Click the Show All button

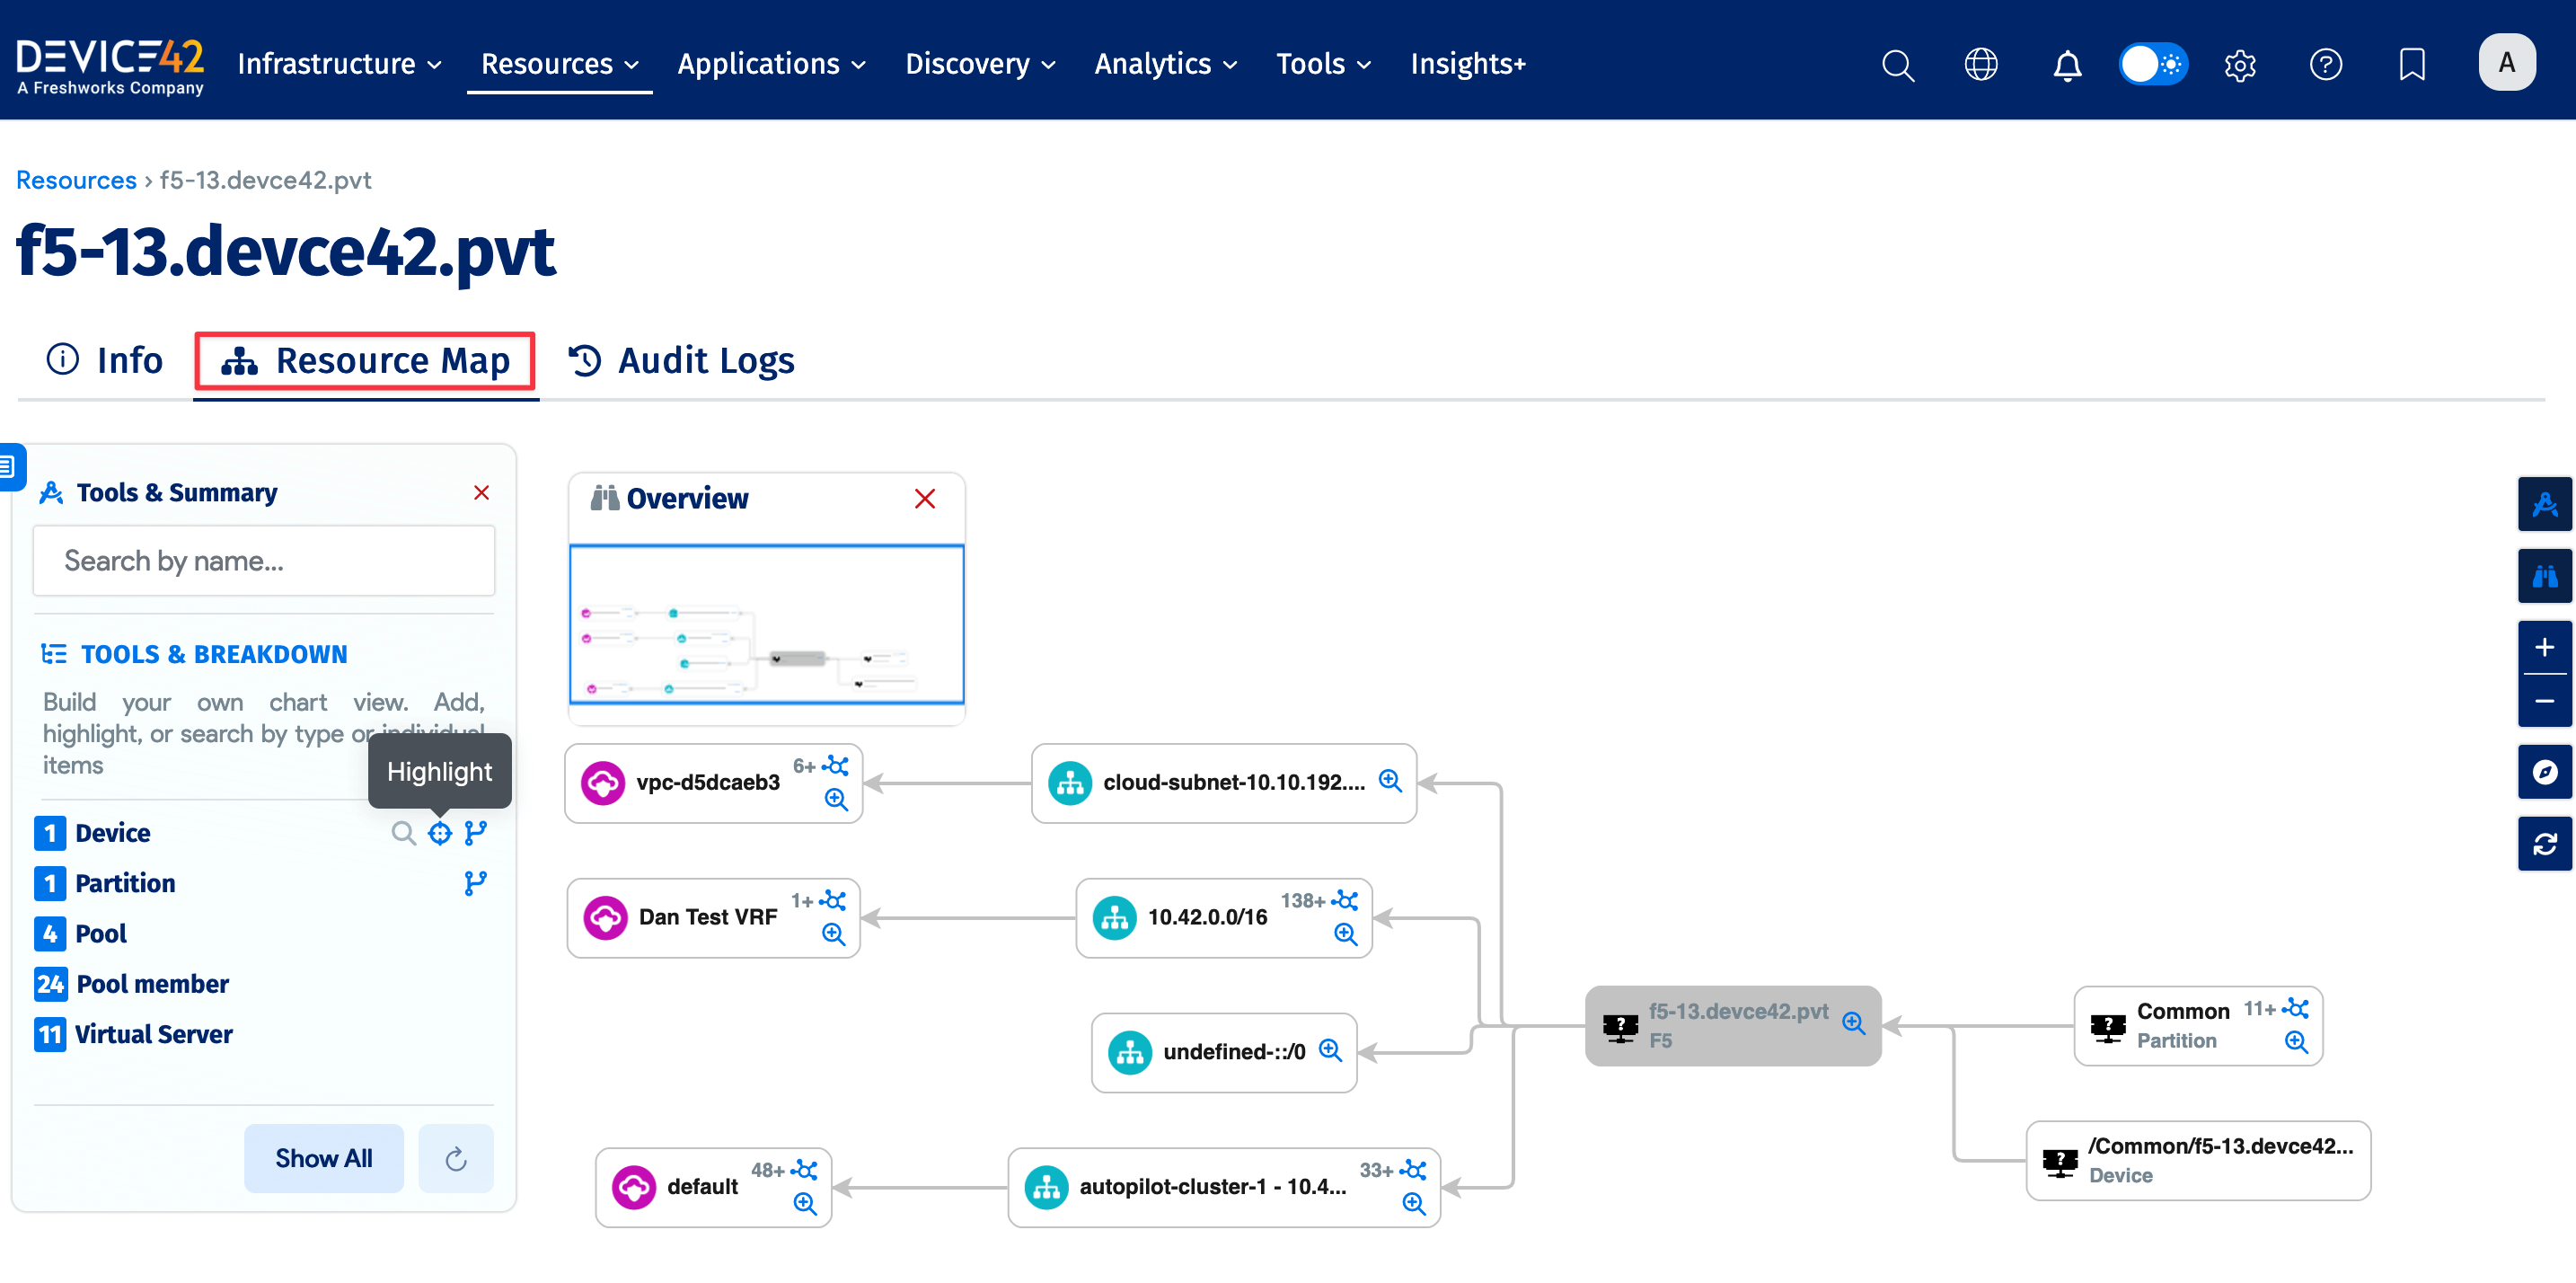323,1158
